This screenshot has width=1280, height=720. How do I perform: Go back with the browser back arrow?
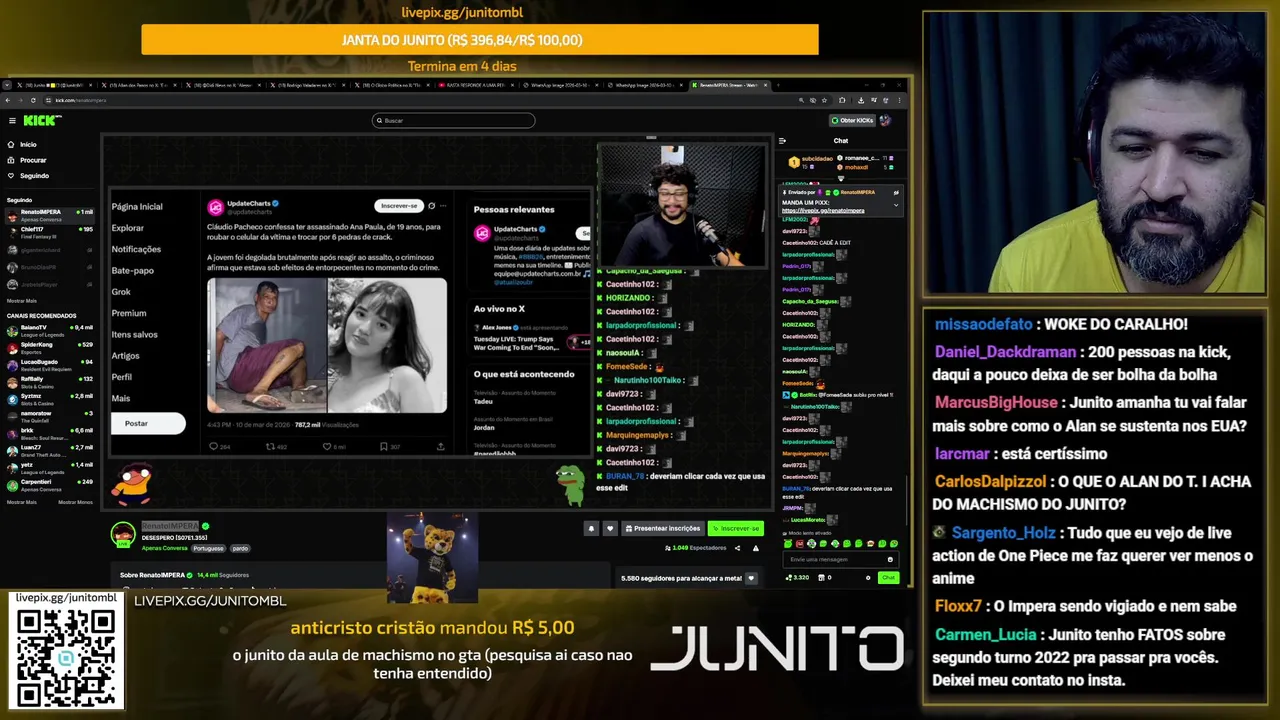[7, 100]
